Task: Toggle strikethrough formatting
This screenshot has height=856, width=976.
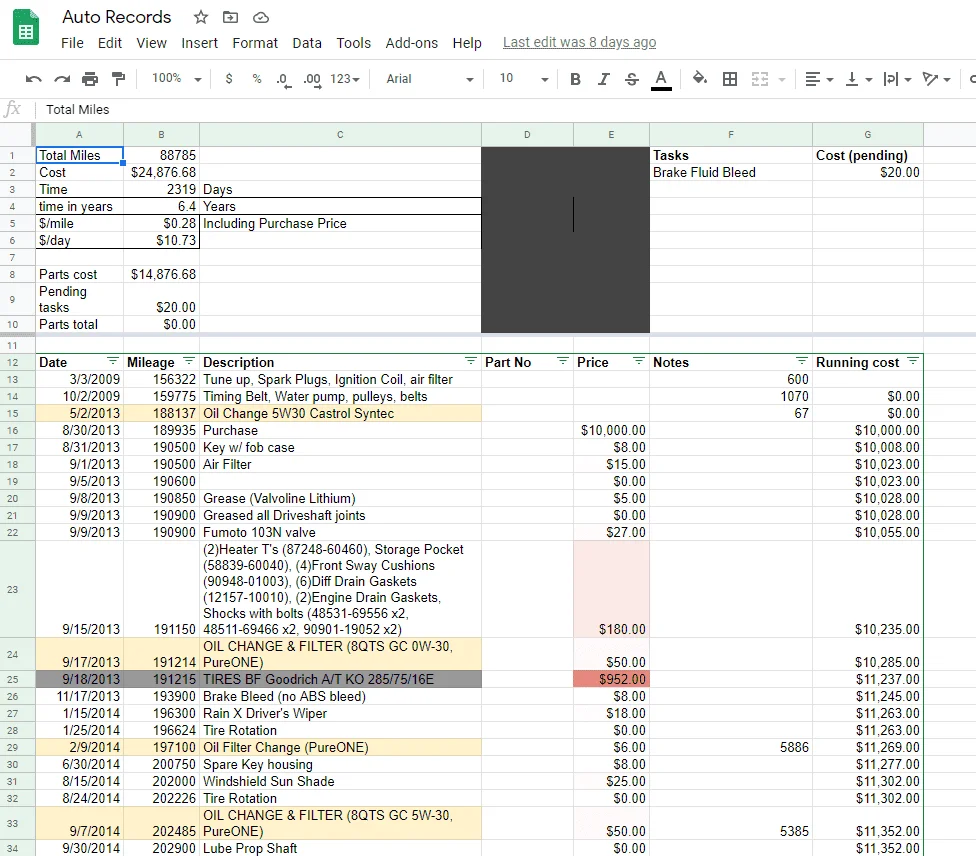Action: pos(631,79)
